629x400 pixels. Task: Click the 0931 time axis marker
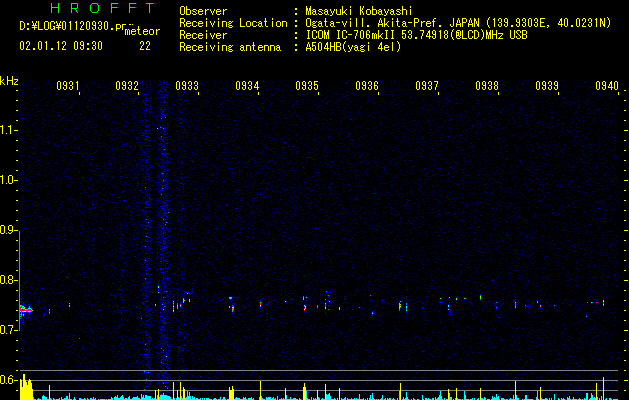click(x=67, y=86)
